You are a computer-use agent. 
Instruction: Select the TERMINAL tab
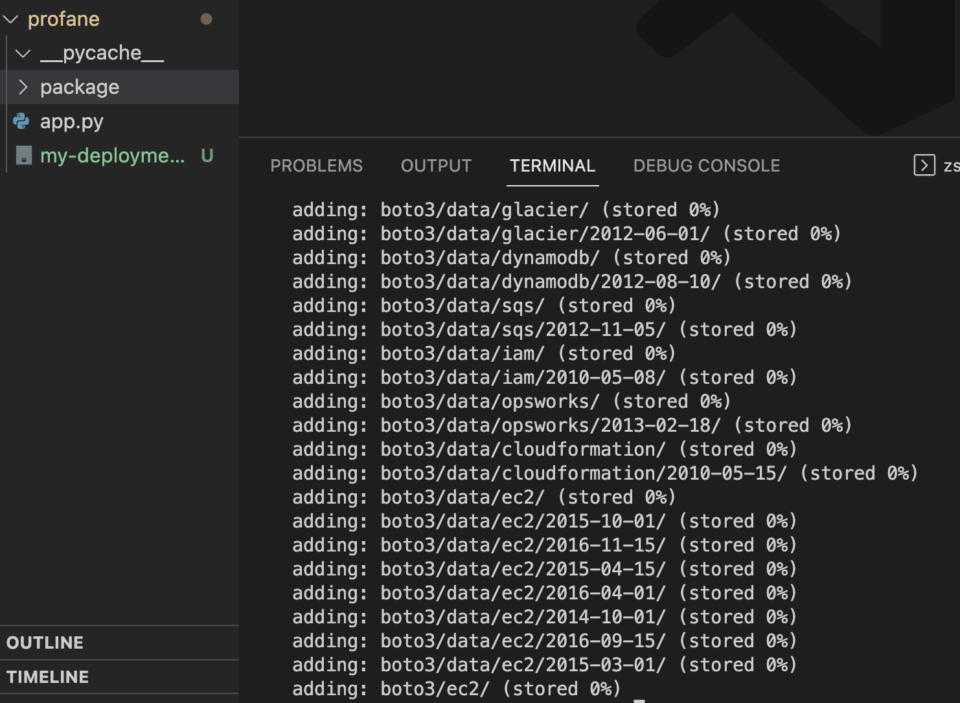click(x=552, y=166)
